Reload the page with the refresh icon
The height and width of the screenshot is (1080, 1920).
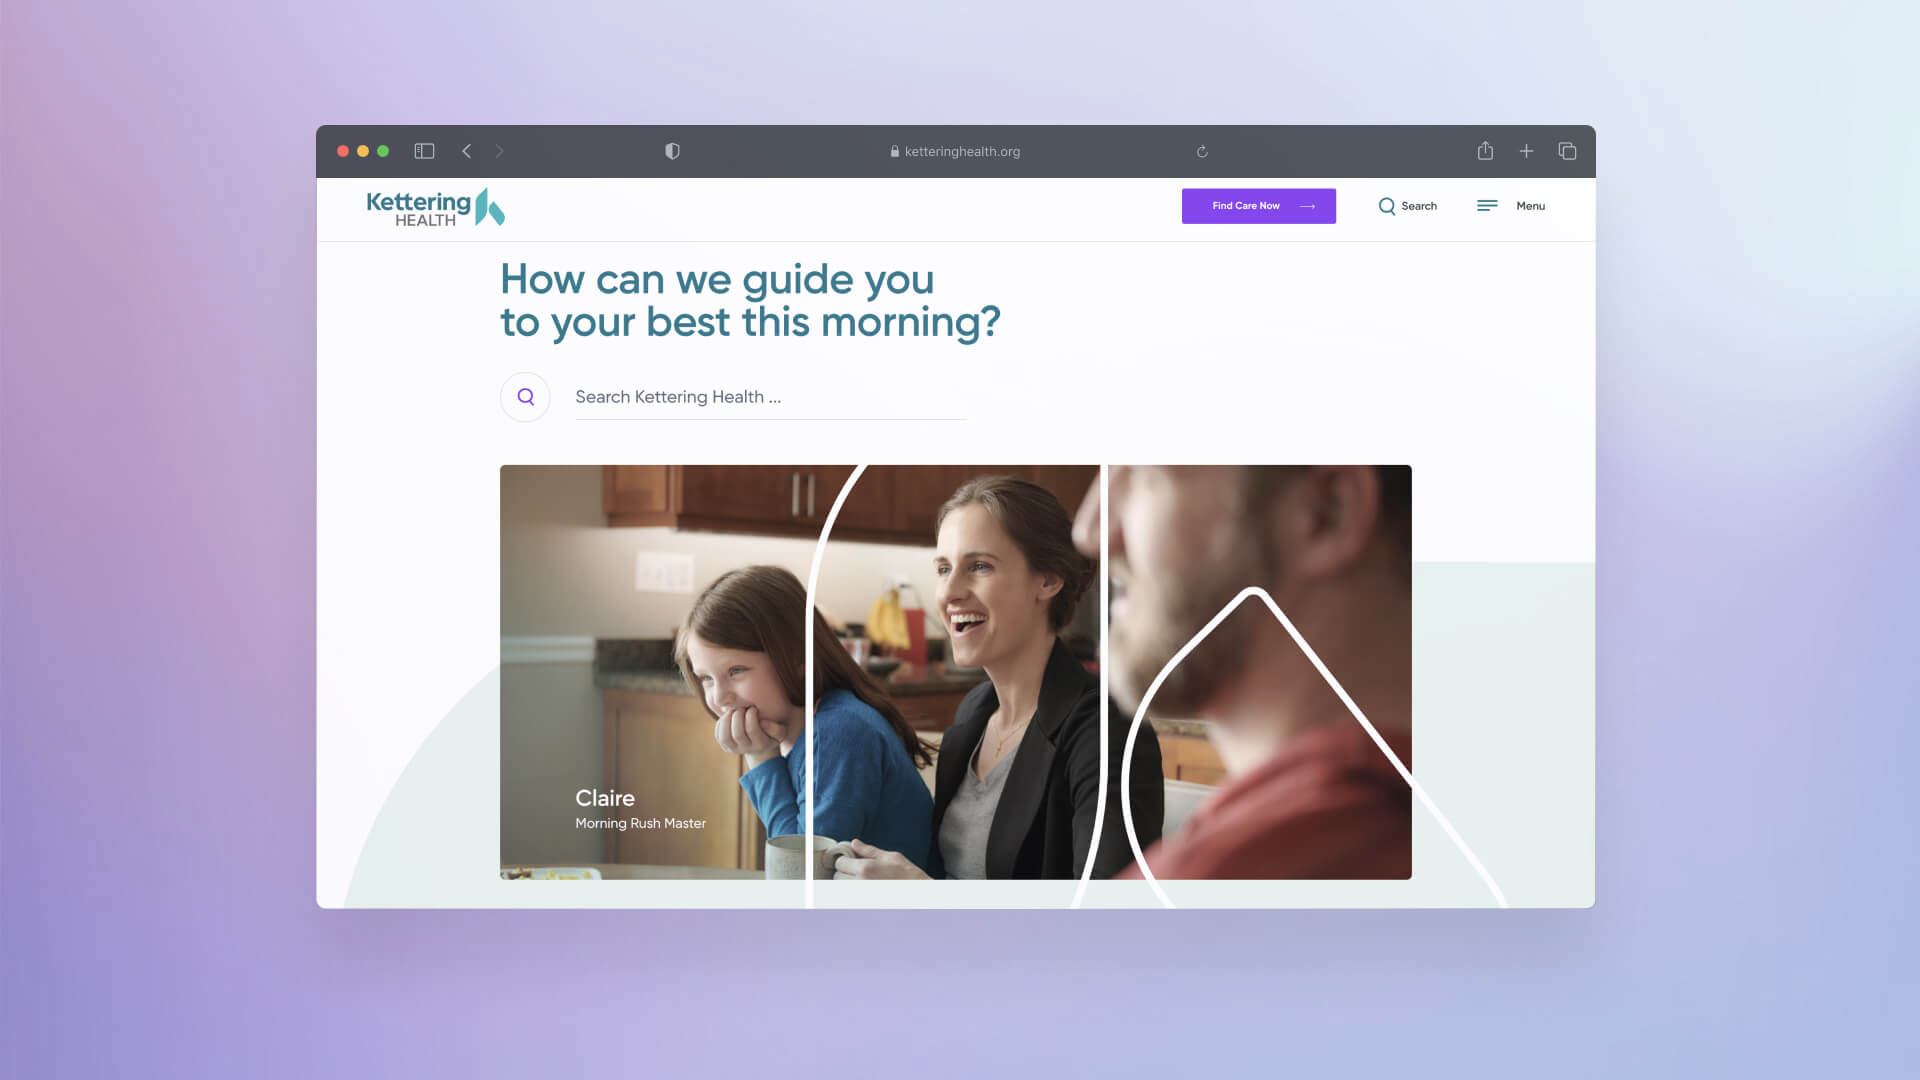(1202, 152)
